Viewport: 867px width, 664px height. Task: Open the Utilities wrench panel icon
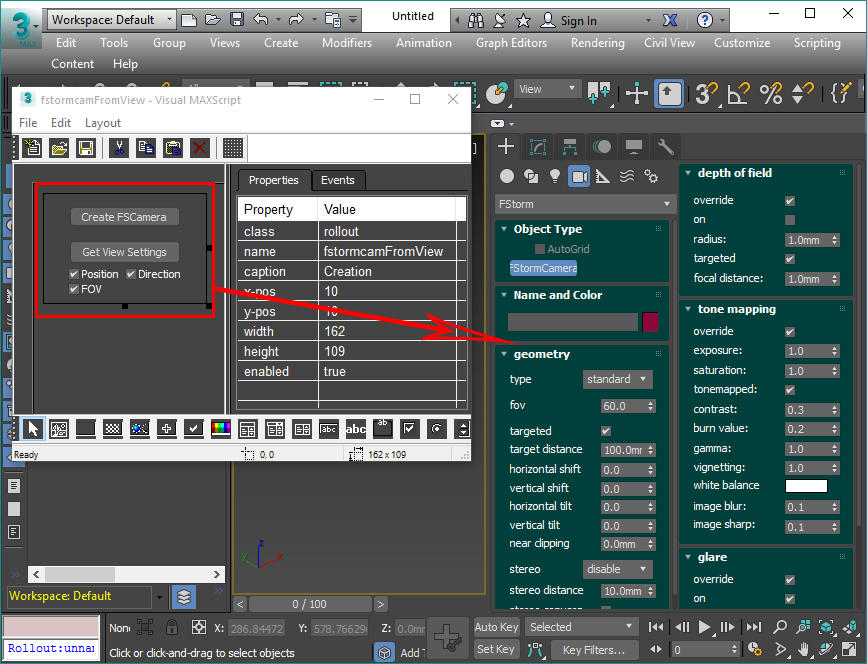(666, 147)
